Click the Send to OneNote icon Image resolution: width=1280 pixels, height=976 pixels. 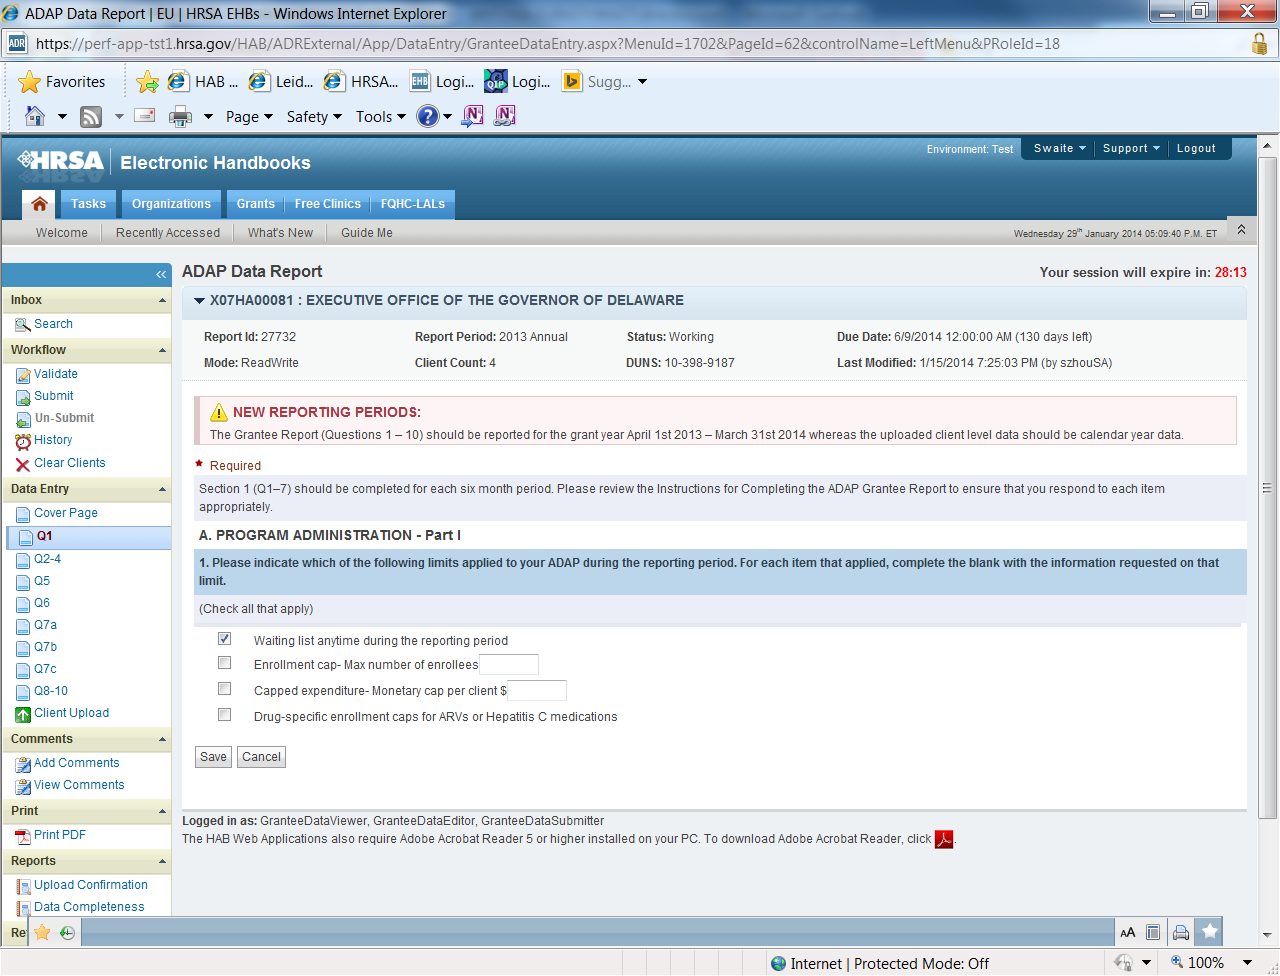pyautogui.click(x=473, y=116)
